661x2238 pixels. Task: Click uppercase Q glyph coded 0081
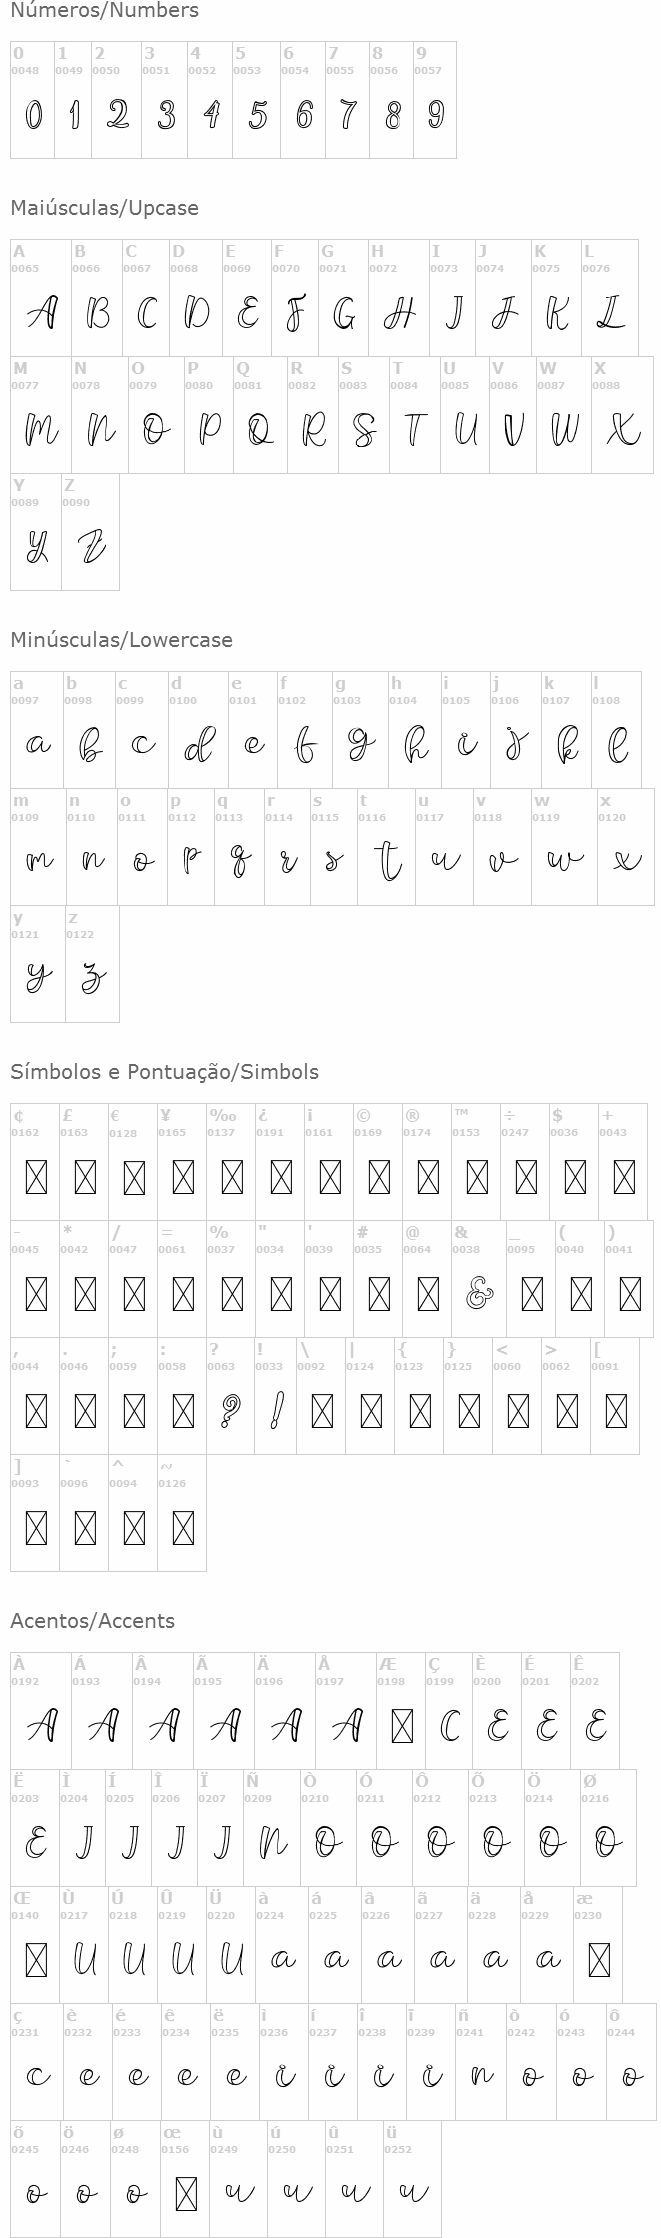click(x=260, y=430)
